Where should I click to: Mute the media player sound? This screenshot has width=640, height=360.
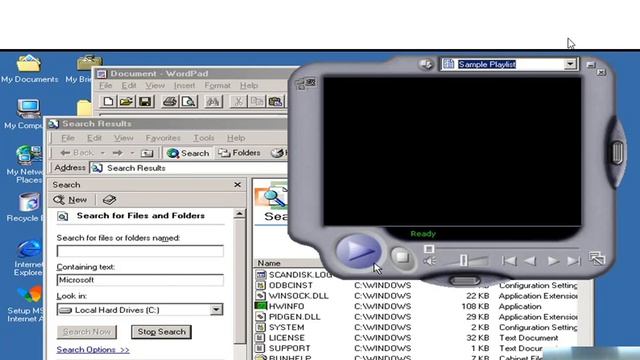tap(429, 261)
